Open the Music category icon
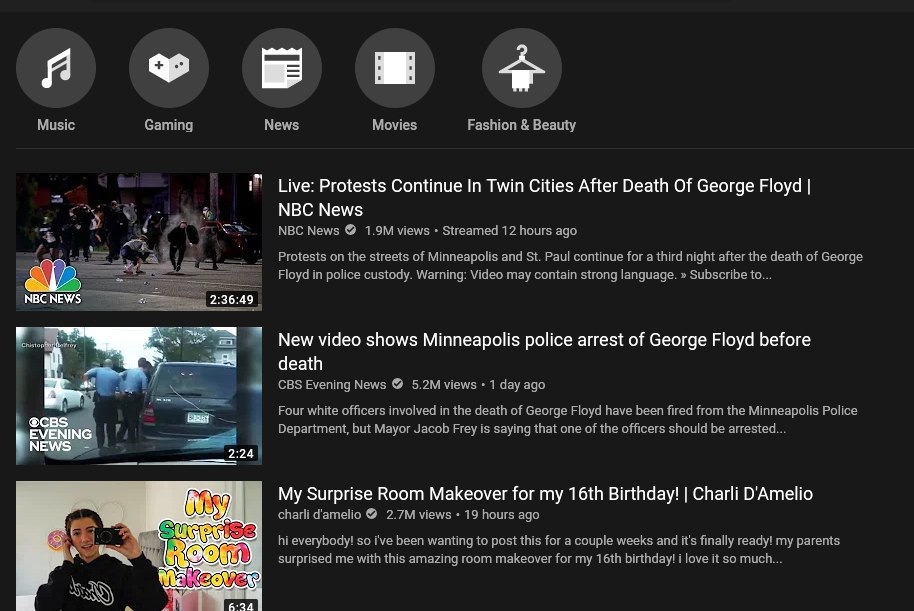Viewport: 914px width, 611px height. coord(56,68)
